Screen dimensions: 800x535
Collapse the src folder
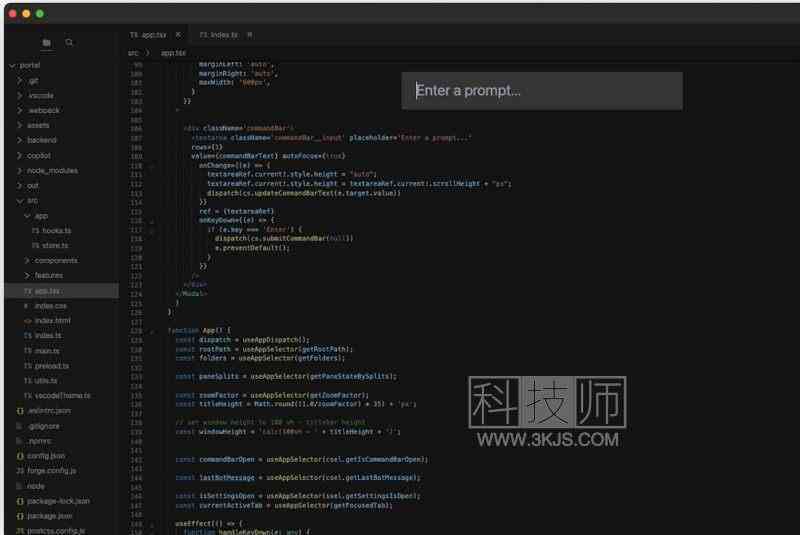point(20,200)
